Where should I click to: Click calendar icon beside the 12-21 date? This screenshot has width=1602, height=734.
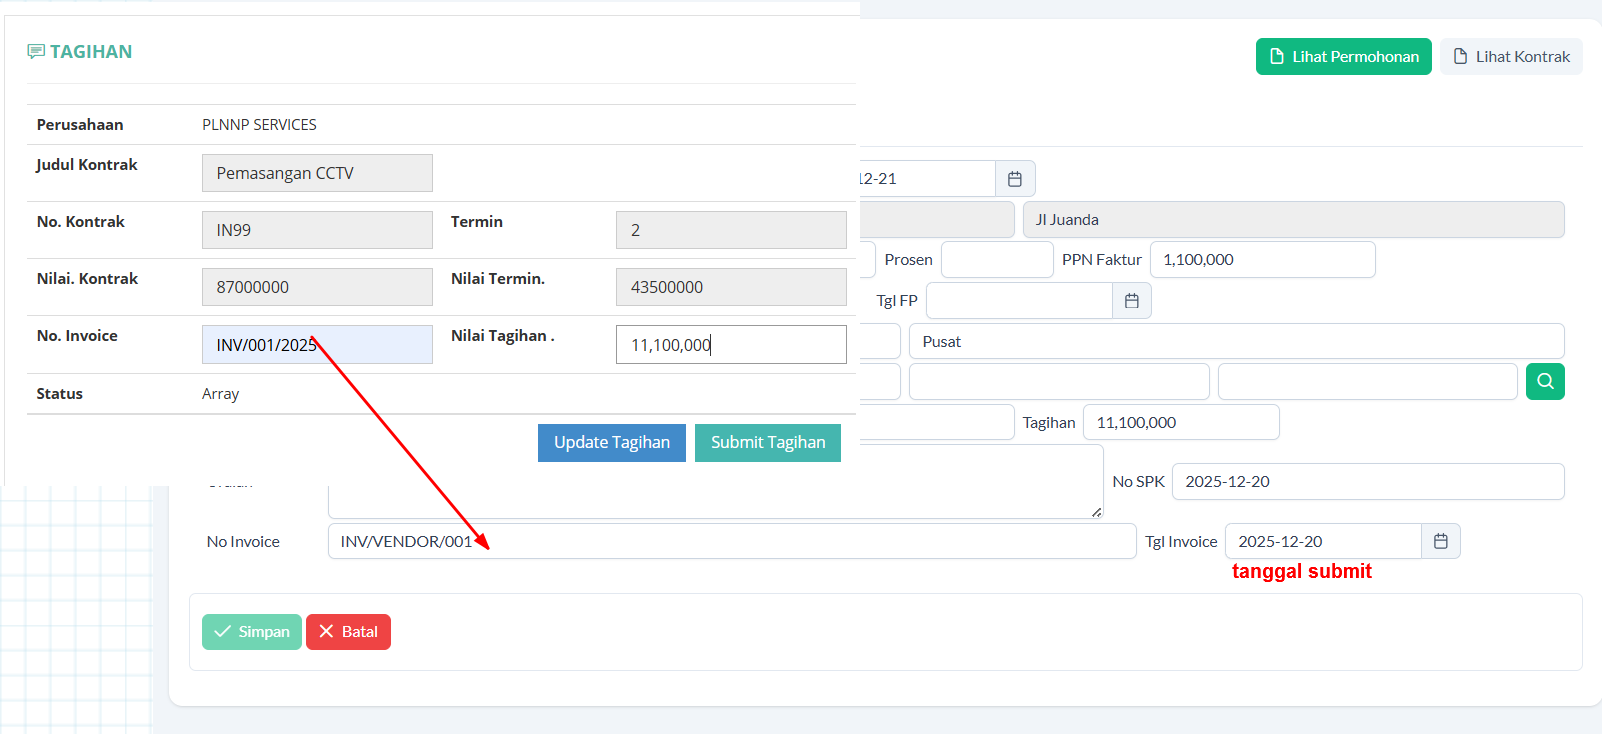coord(1014,179)
